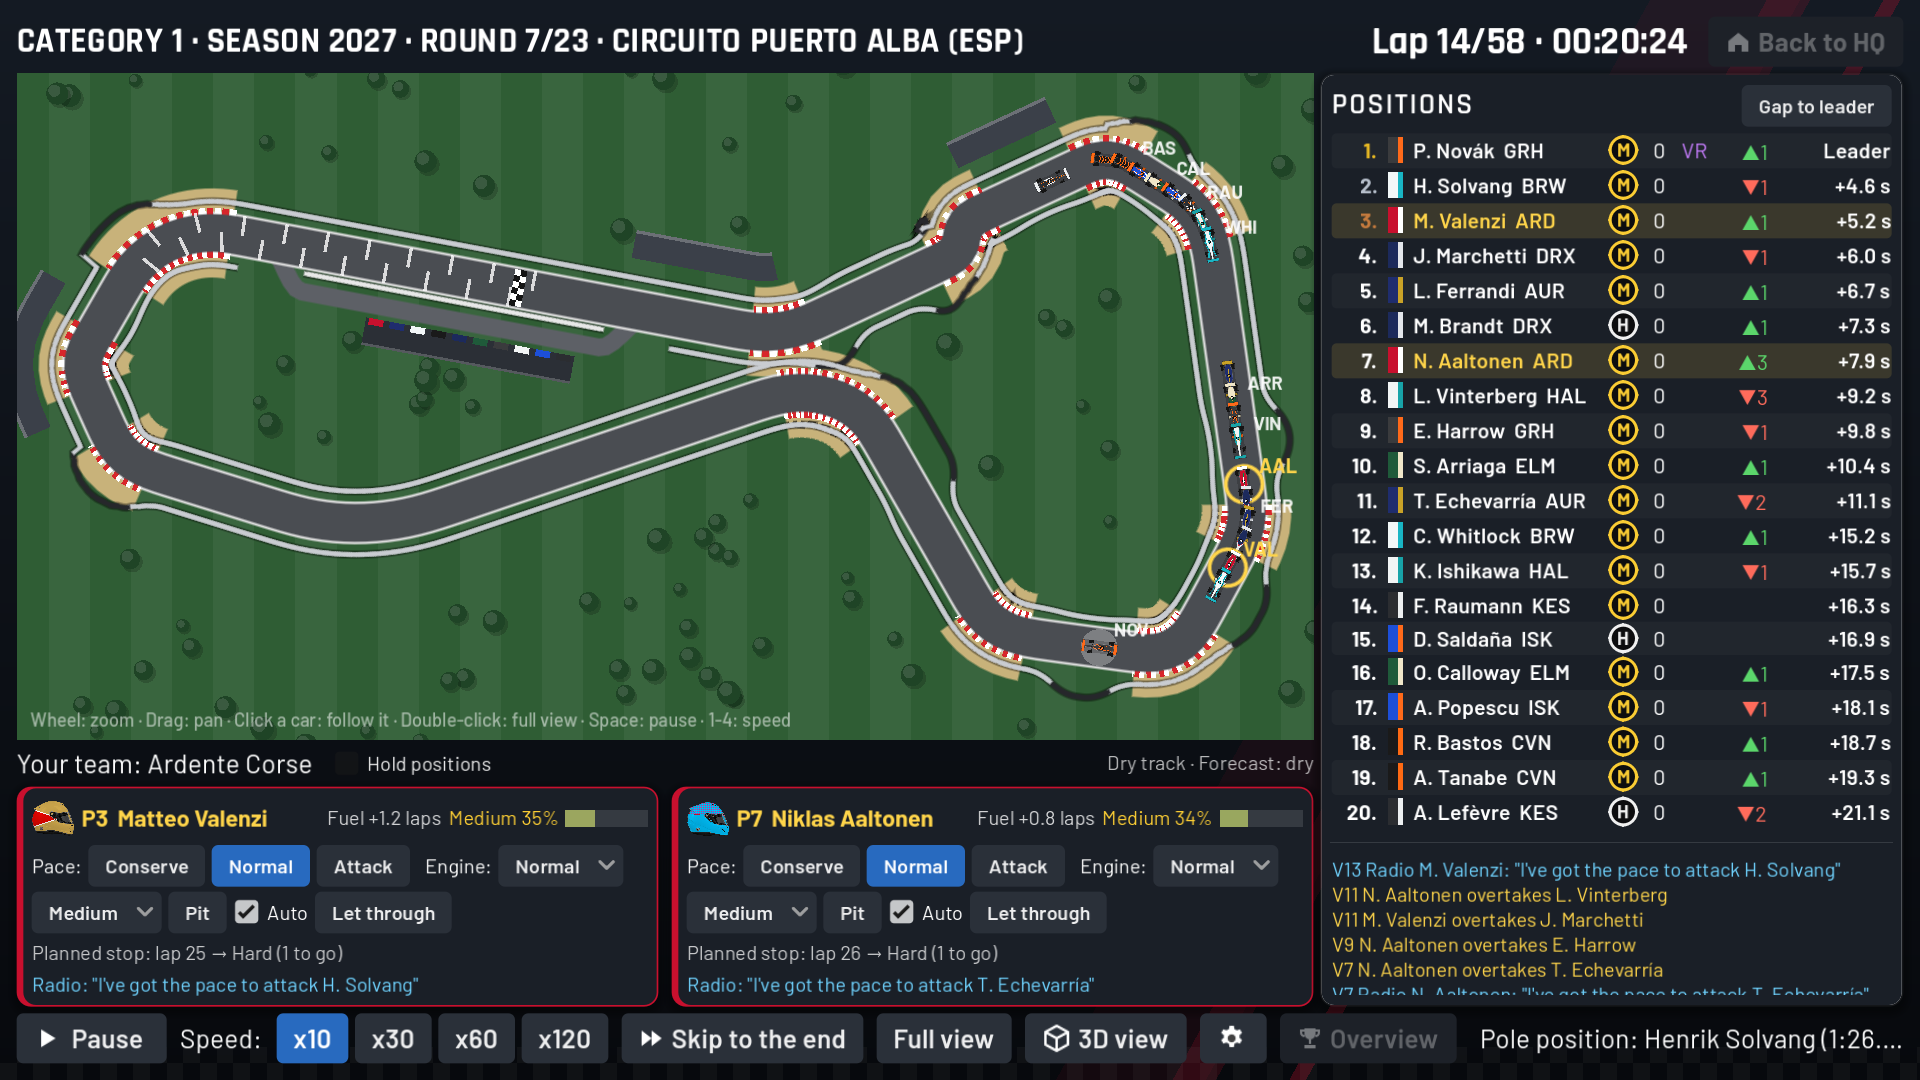Open Aaltonen's Engine mode dropdown
This screenshot has height=1080, width=1920.
pyautogui.click(x=1216, y=866)
